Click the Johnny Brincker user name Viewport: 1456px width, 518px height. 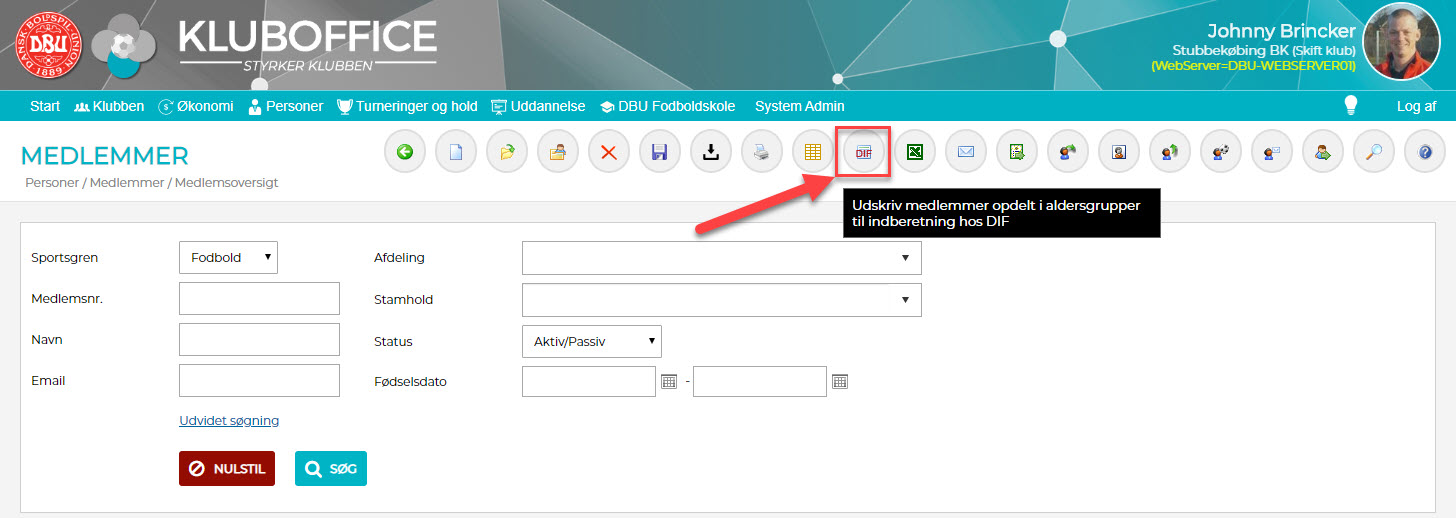1281,30
